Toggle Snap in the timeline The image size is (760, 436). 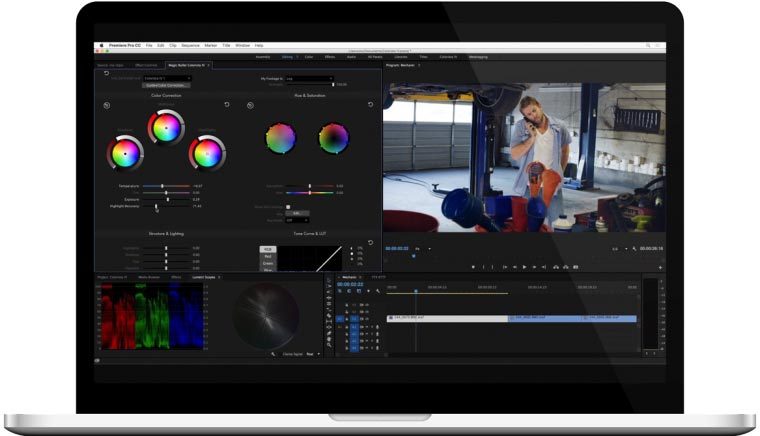tap(349, 291)
